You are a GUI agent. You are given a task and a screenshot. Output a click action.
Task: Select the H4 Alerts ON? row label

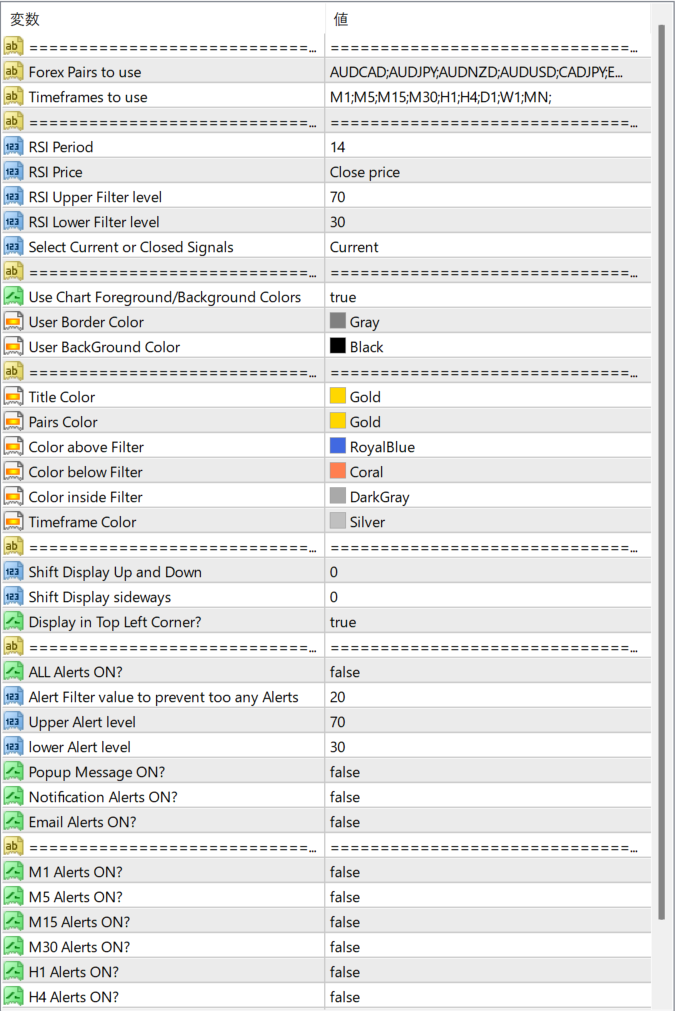(x=73, y=997)
